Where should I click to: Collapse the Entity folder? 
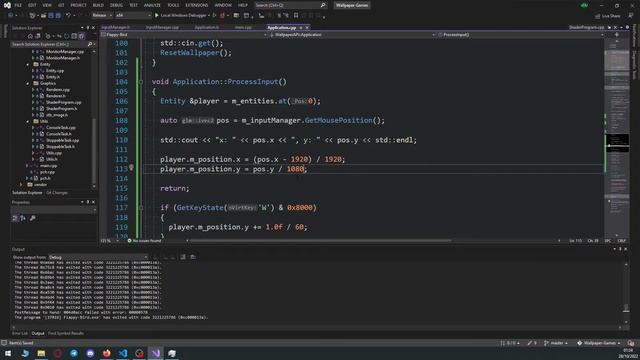point(28,64)
